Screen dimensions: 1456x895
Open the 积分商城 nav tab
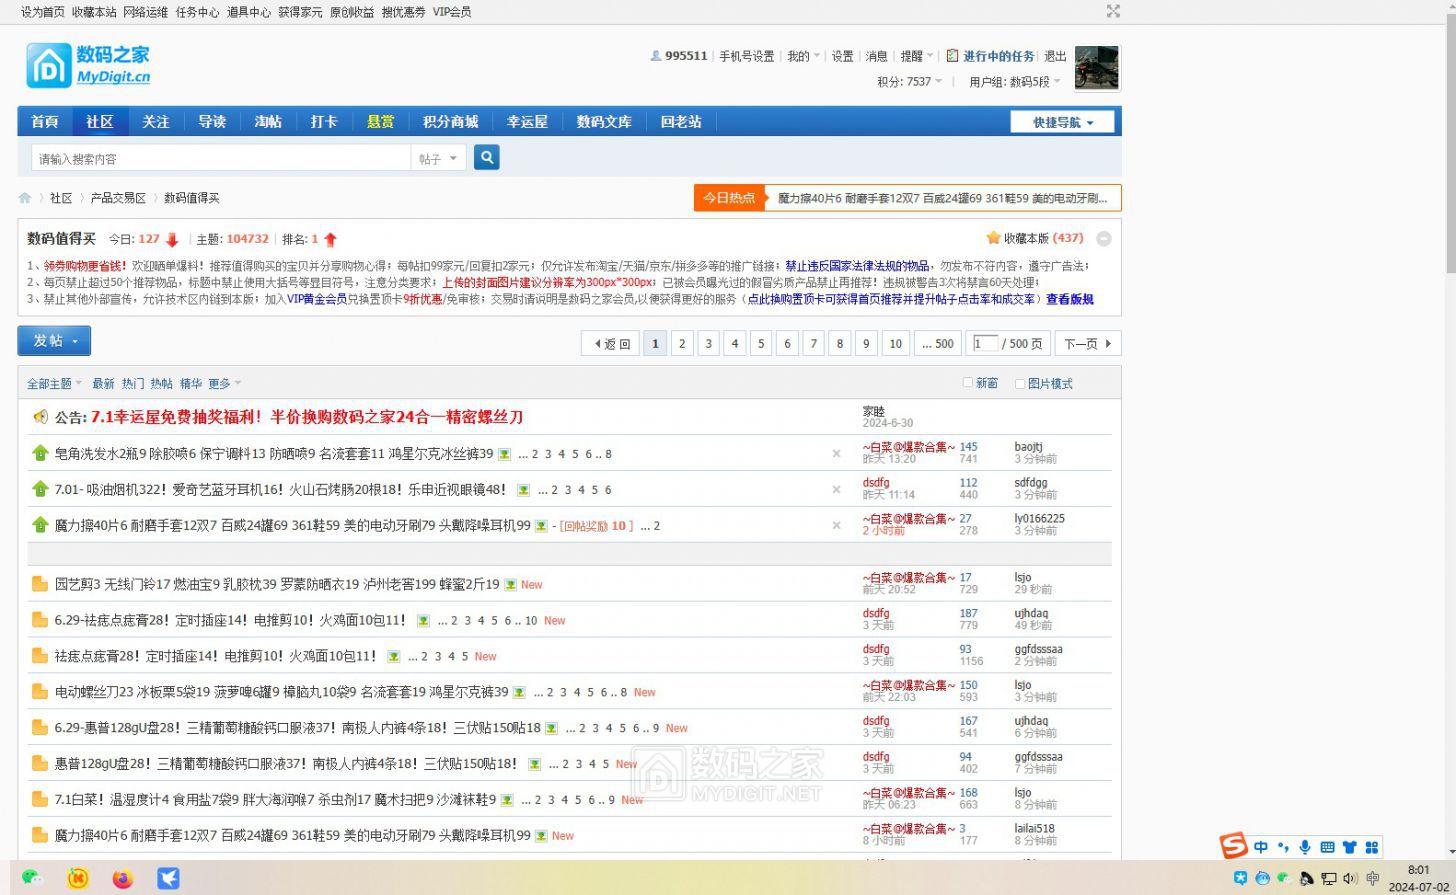point(450,121)
